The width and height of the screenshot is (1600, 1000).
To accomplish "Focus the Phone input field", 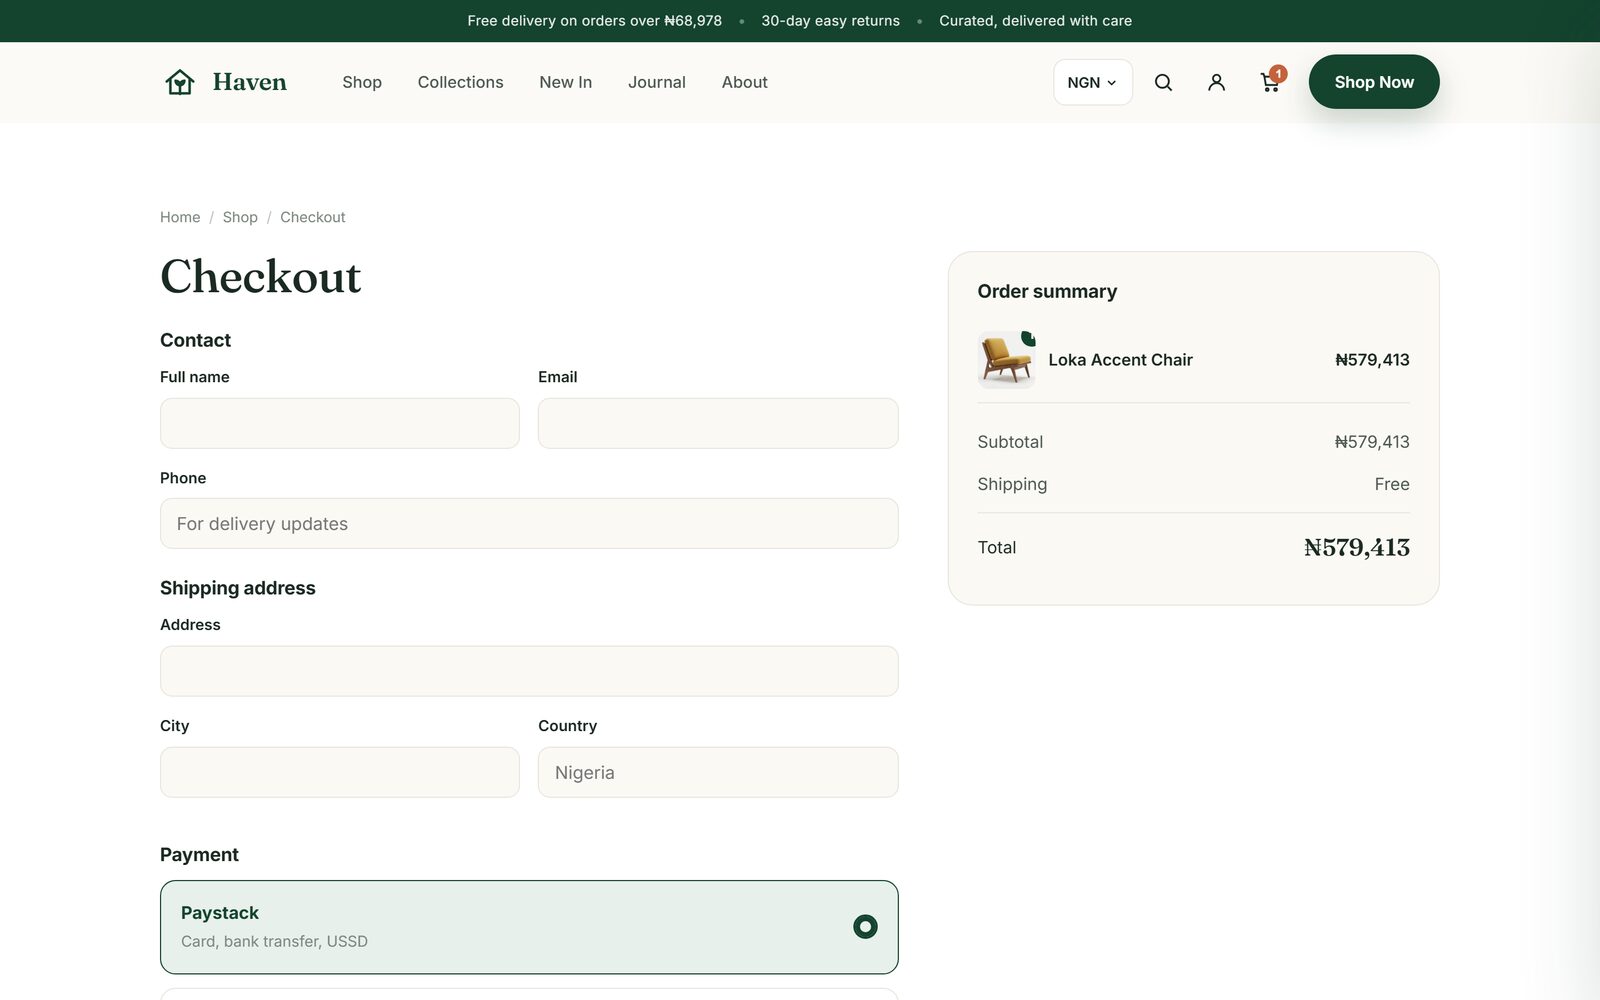I will (x=529, y=523).
